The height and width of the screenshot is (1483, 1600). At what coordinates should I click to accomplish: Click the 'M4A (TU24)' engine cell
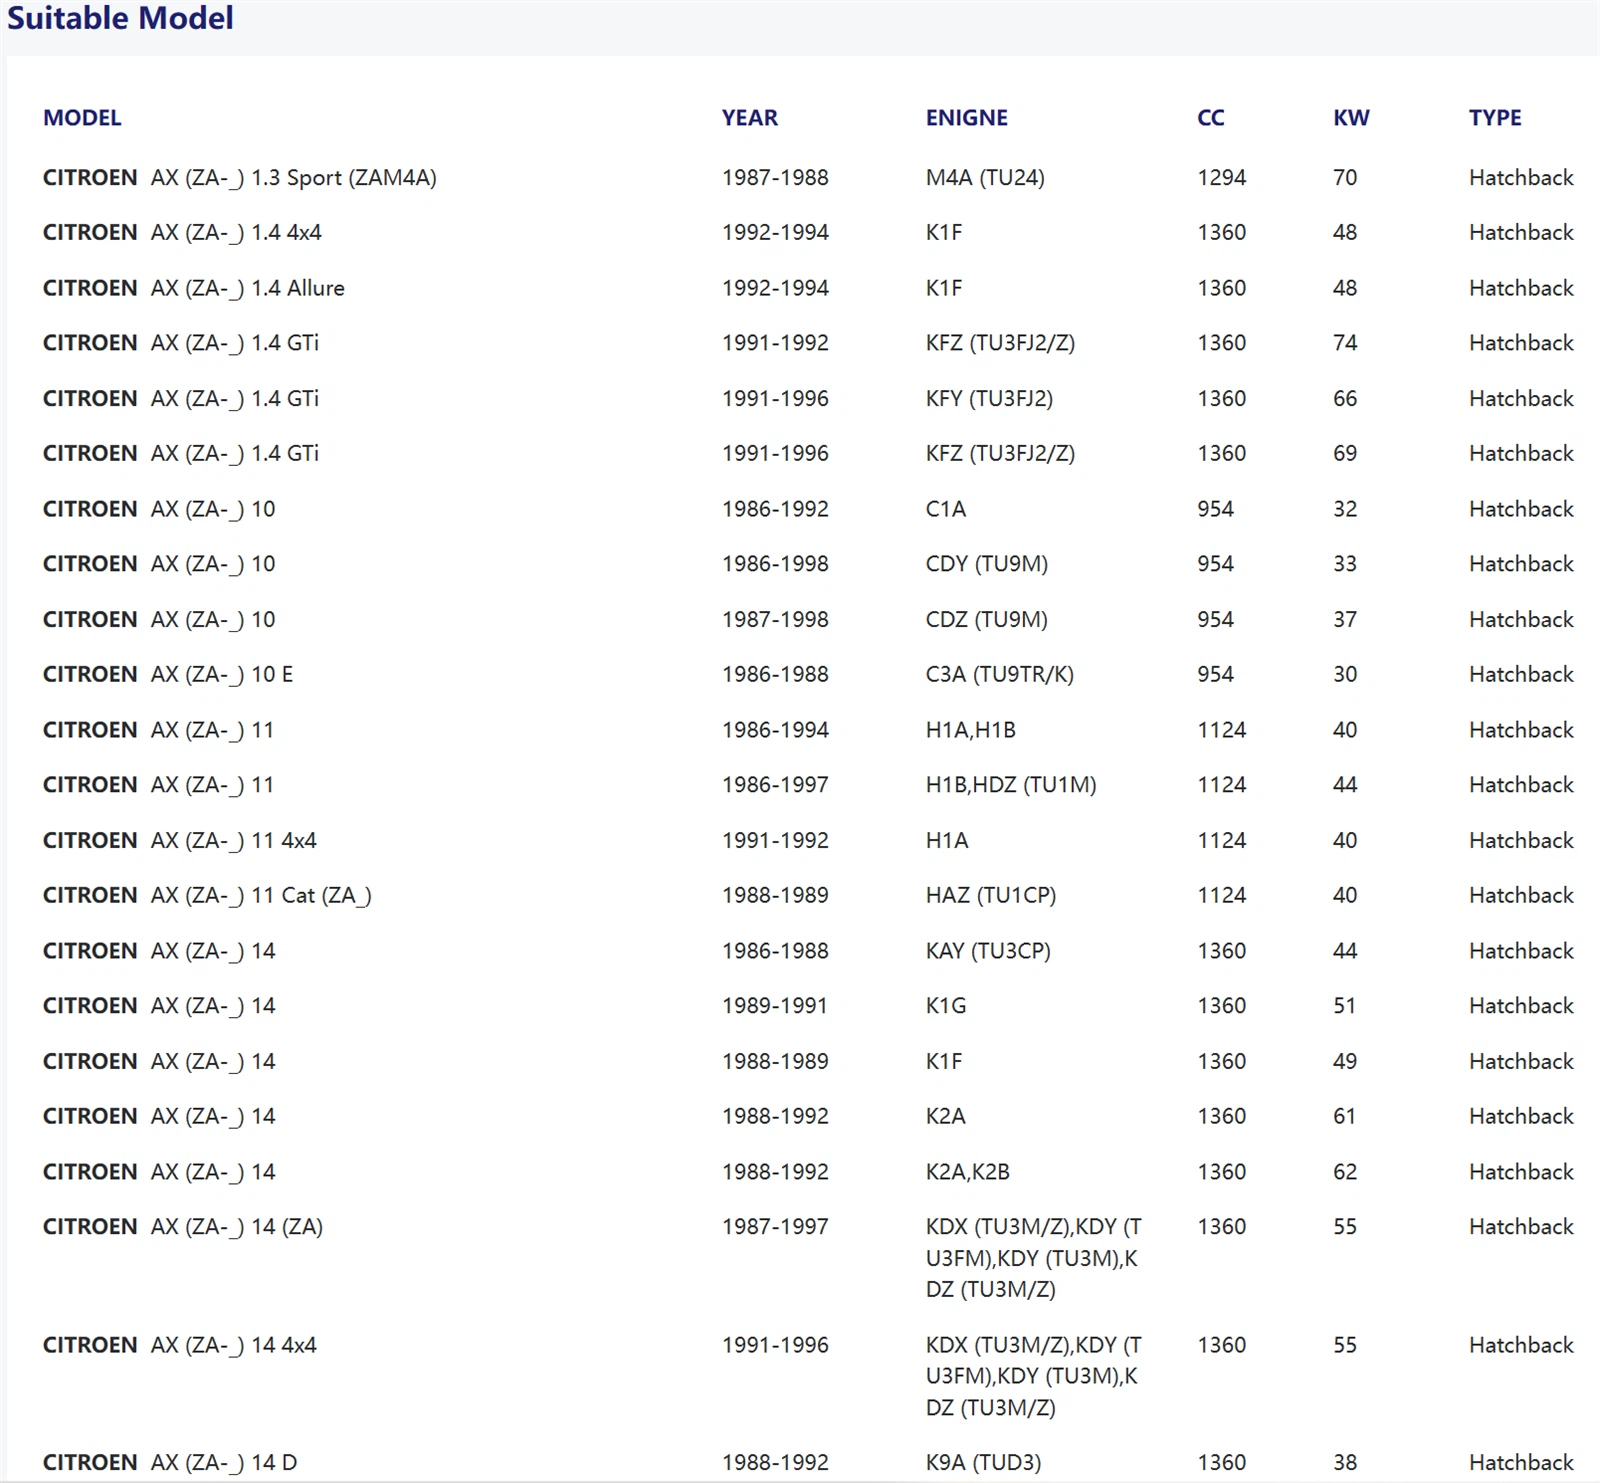pyautogui.click(x=985, y=178)
